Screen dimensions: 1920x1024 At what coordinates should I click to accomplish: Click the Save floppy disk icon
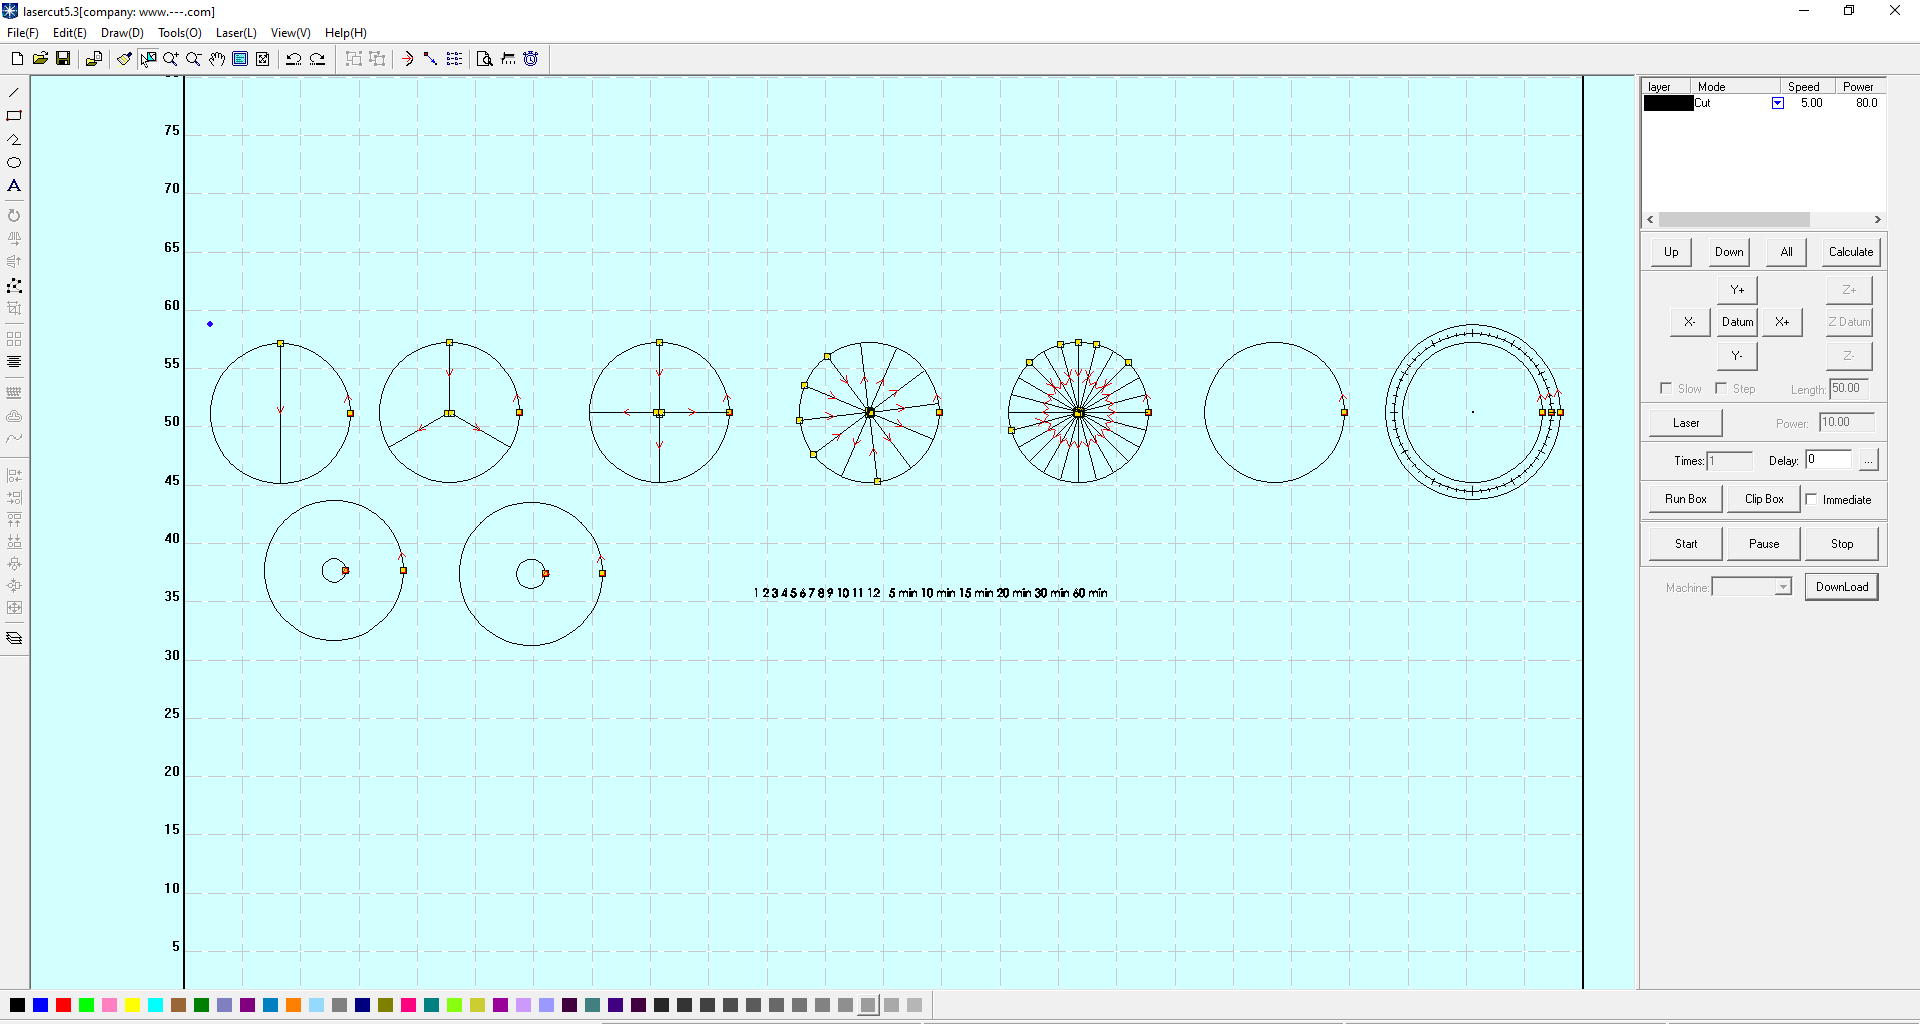(x=63, y=59)
